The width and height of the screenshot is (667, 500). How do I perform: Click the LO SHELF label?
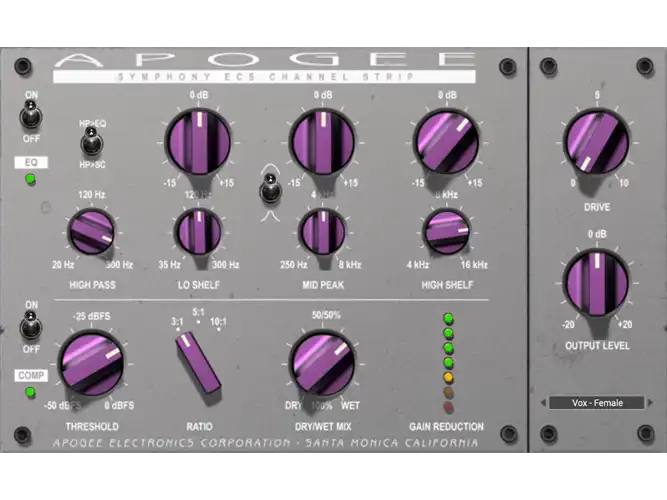click(x=199, y=285)
